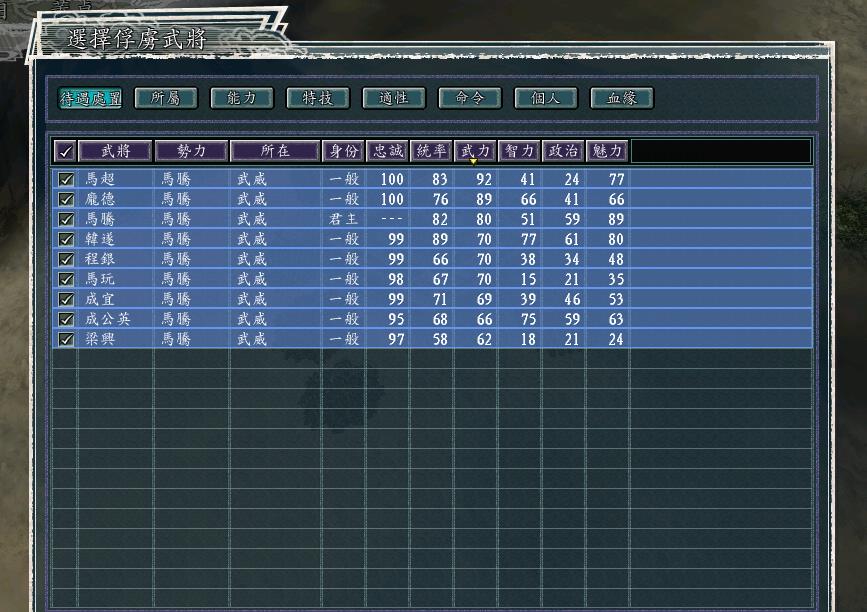Click the name 馬玩 in the list
867x612 pixels.
click(x=100, y=279)
